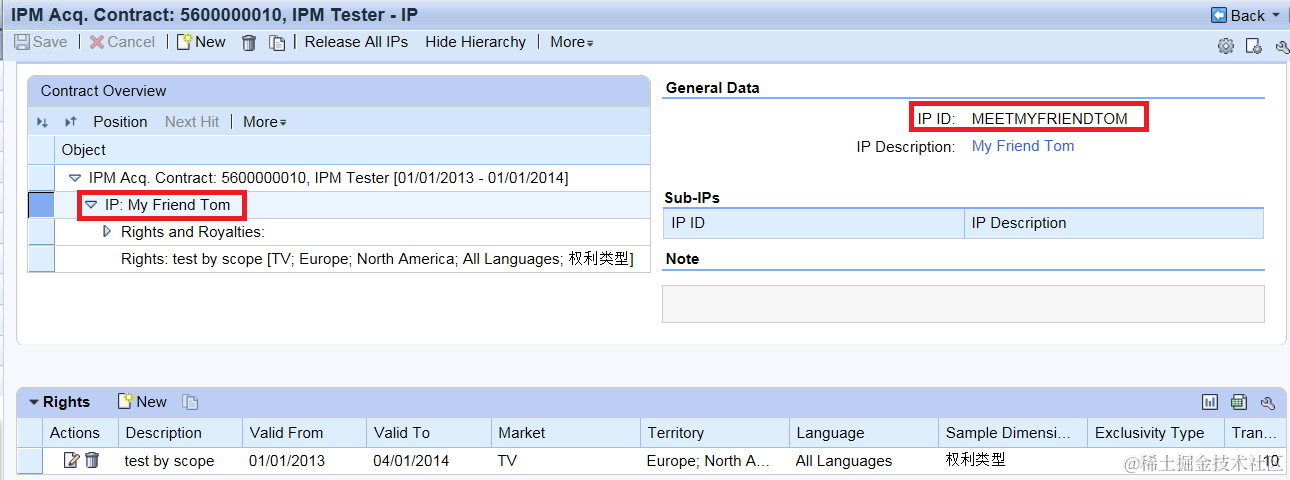Sort by the Valid To column header
This screenshot has width=1290, height=480.
(428, 433)
